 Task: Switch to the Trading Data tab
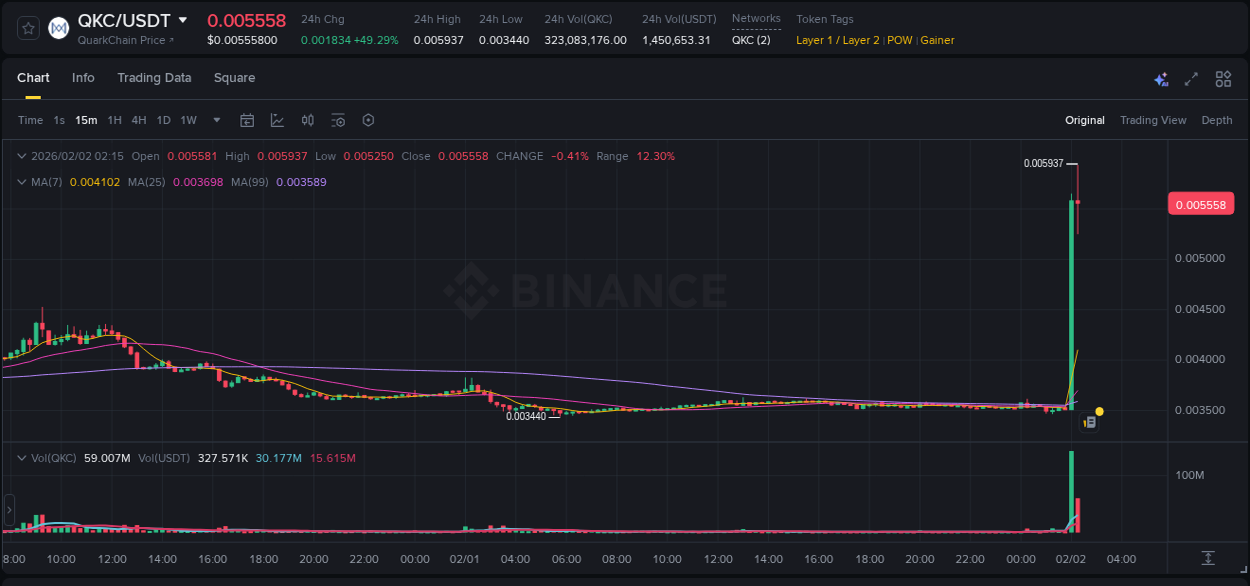coord(154,78)
